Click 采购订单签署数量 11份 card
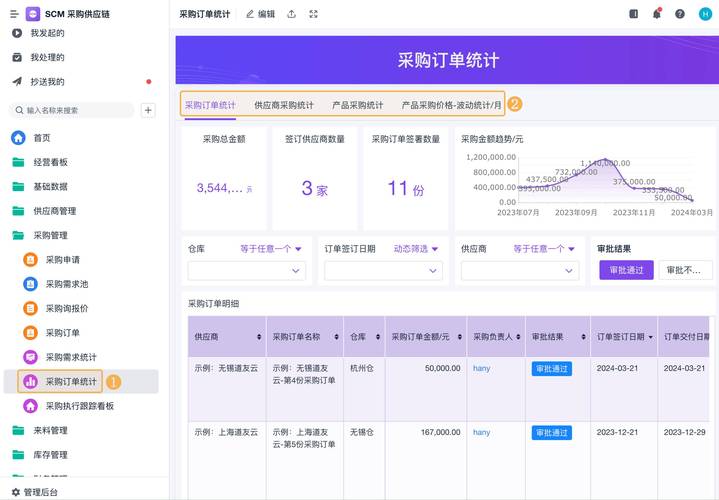The width and height of the screenshot is (719, 500). click(405, 178)
